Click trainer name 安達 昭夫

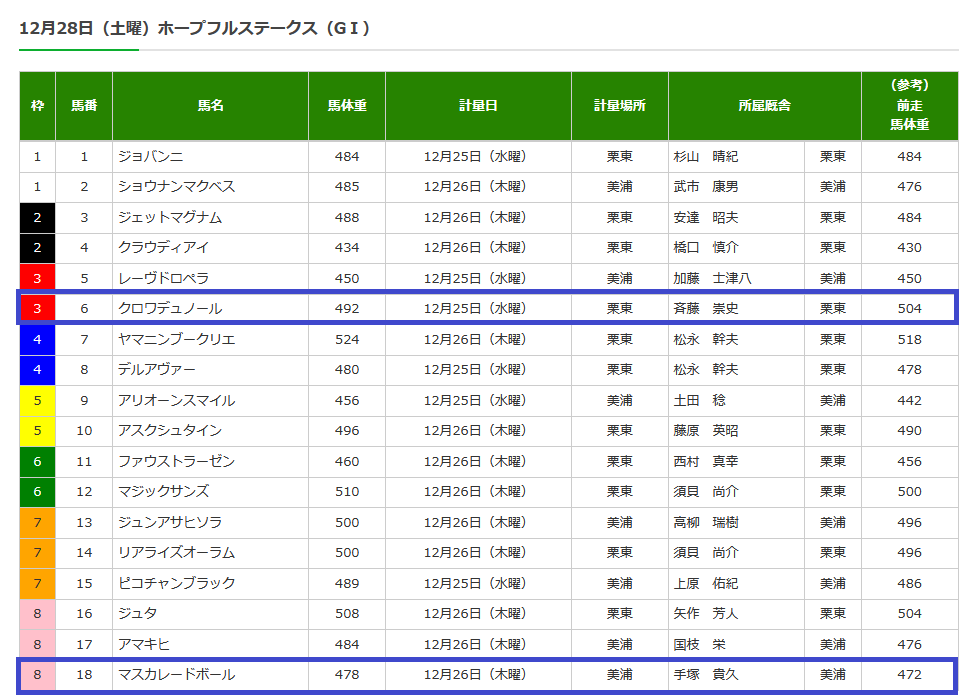pyautogui.click(x=706, y=218)
